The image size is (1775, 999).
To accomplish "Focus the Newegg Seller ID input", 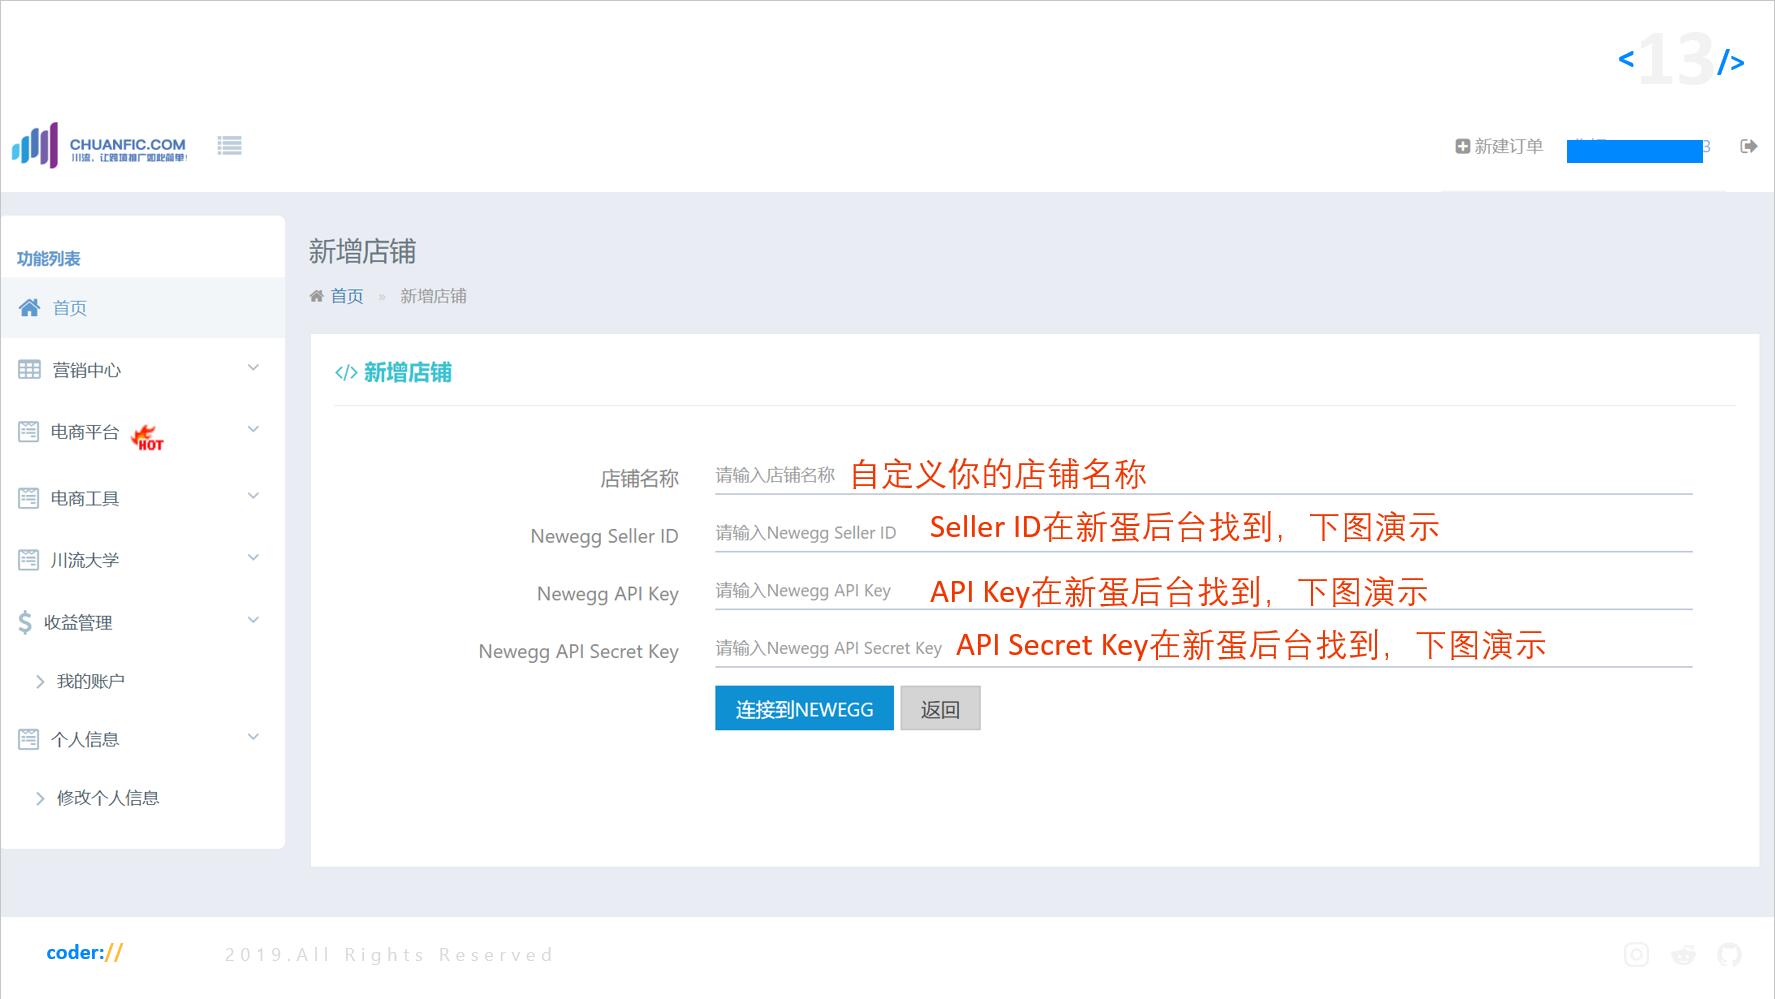I will (x=1203, y=533).
